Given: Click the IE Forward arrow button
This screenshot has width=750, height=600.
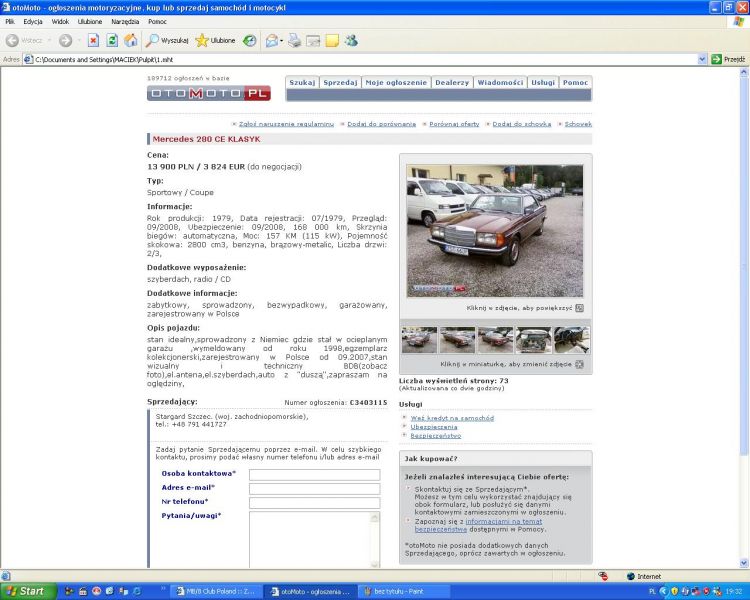Looking at the screenshot, I should tap(66, 41).
